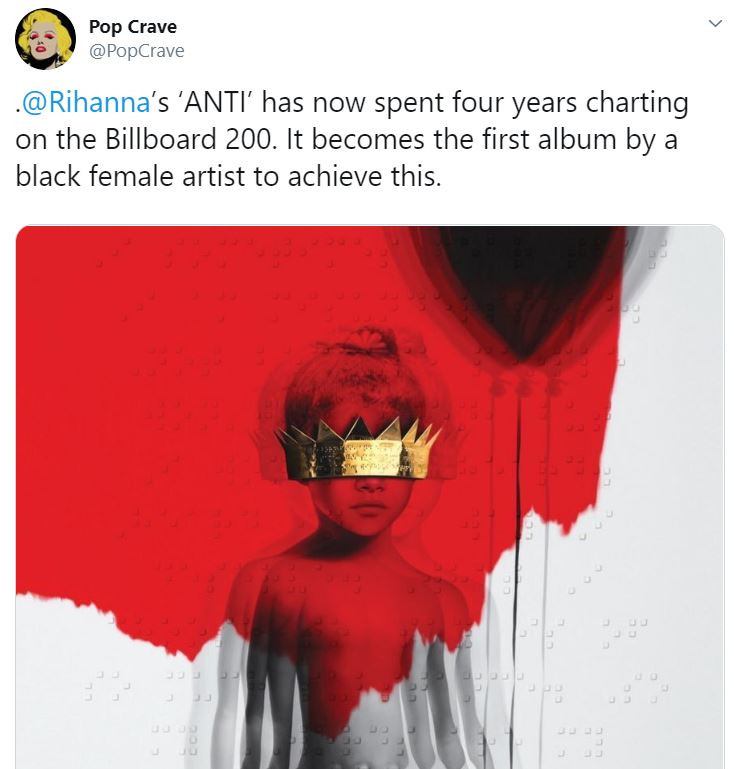The image size is (734, 769).
Task: Click the tweet text body
Action: (352, 139)
